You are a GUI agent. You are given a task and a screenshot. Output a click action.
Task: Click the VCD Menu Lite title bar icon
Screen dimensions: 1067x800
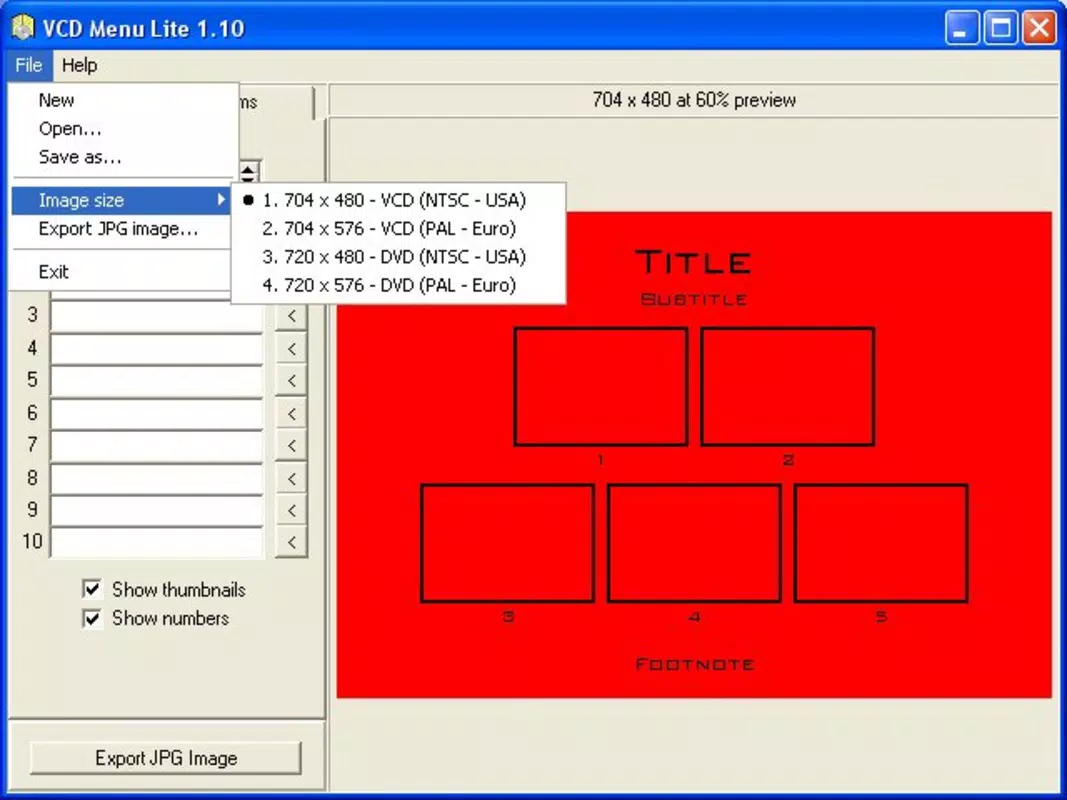[x=22, y=27]
